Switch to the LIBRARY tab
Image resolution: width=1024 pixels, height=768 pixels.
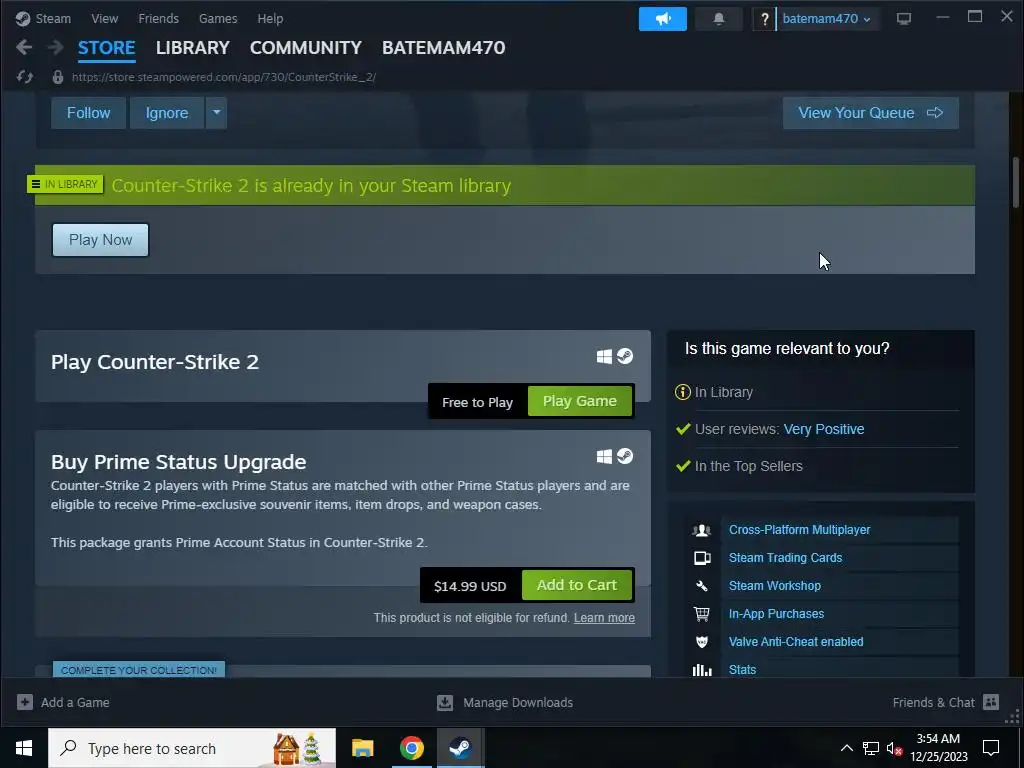pos(193,48)
